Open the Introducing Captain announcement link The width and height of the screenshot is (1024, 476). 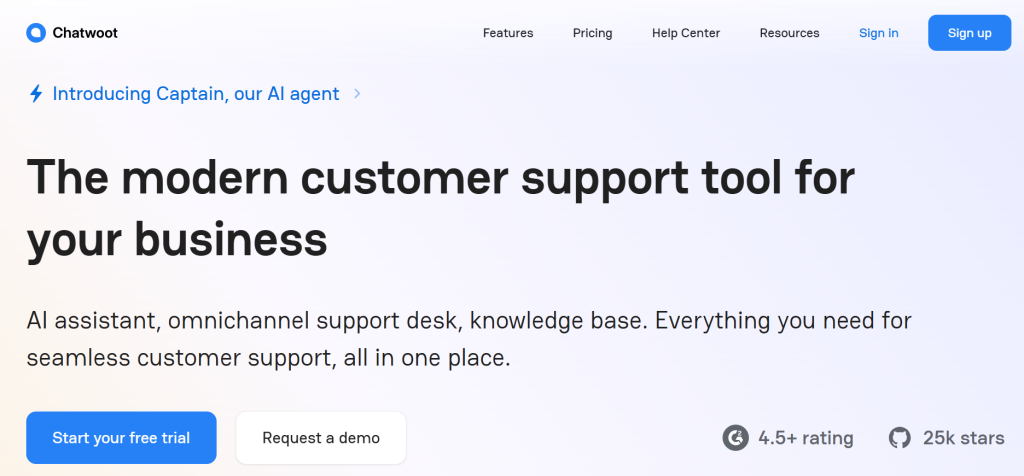(196, 94)
